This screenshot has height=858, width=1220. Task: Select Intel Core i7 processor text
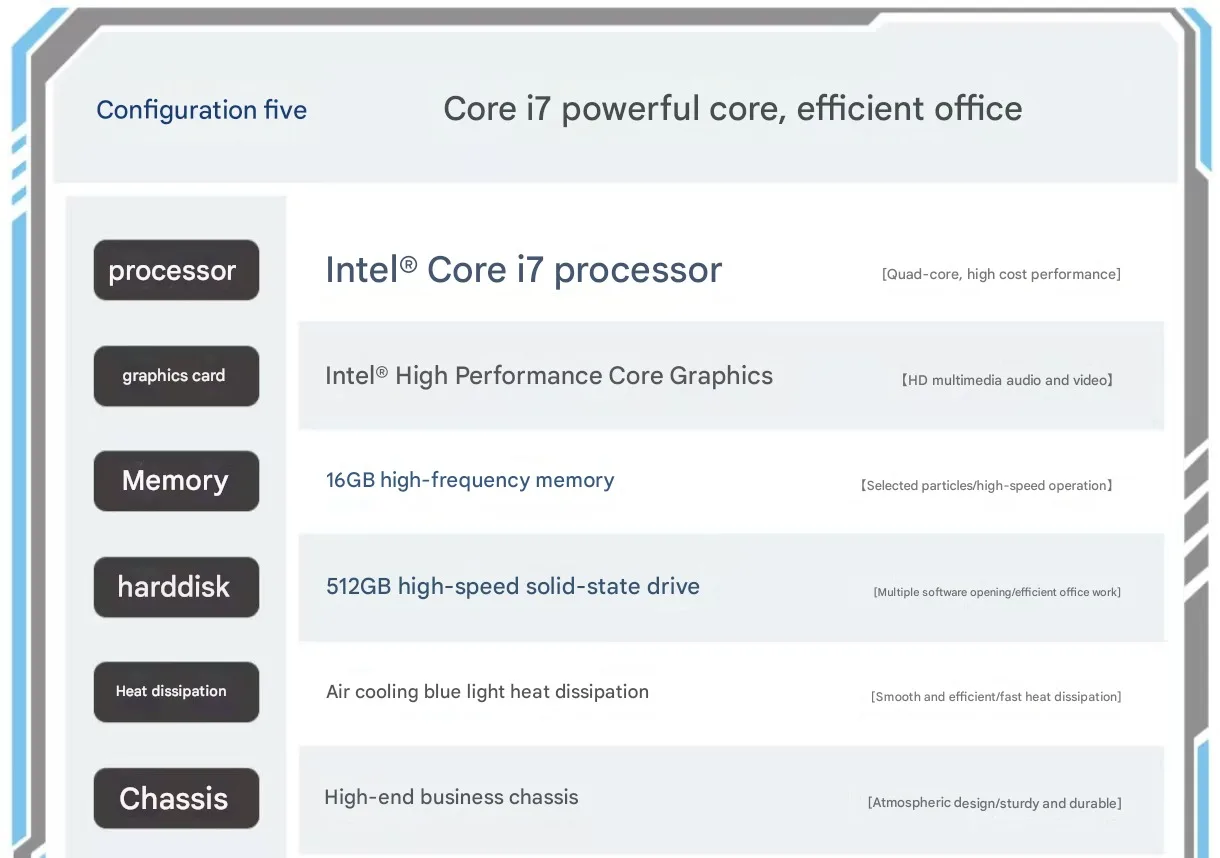(x=523, y=270)
